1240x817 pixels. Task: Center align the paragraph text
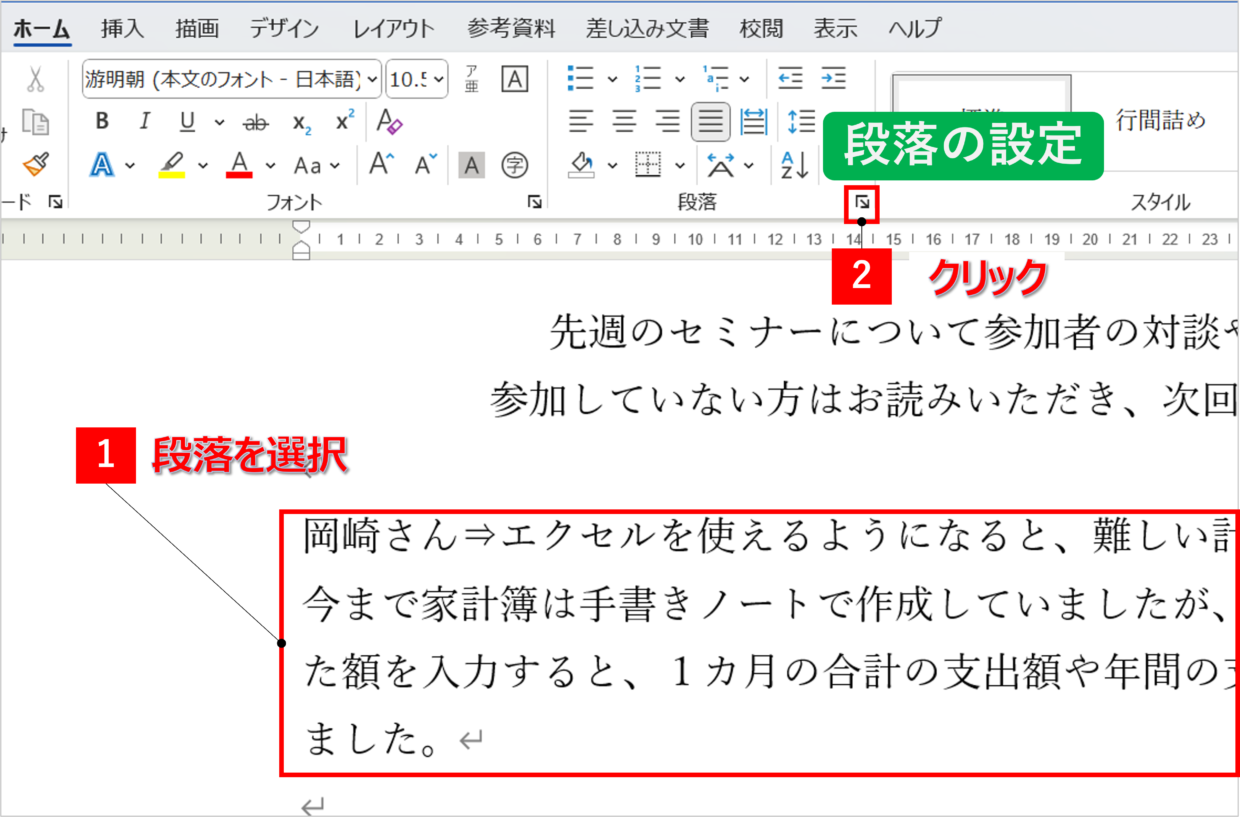pyautogui.click(x=625, y=122)
